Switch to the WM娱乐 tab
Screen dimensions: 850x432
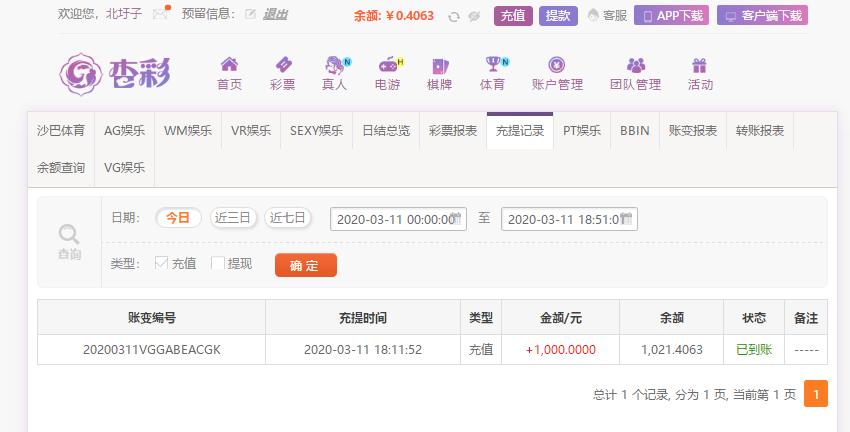(x=188, y=131)
